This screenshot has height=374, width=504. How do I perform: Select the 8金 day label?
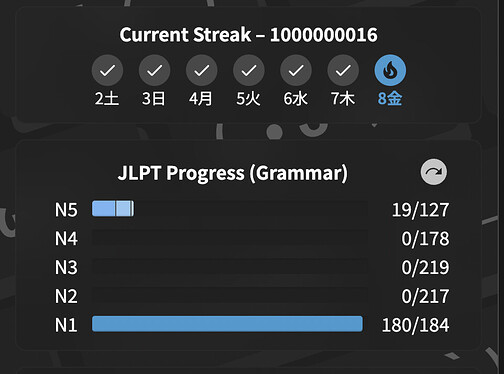(390, 99)
